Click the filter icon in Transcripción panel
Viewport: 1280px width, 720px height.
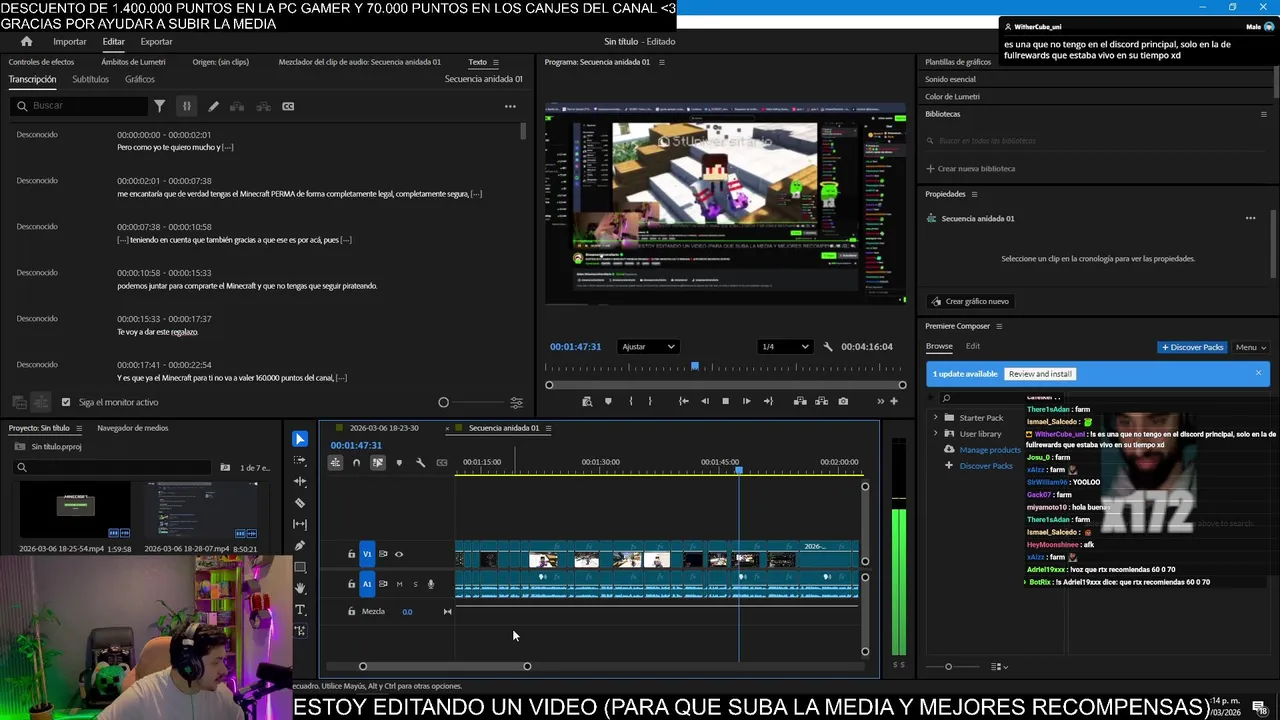pos(159,106)
